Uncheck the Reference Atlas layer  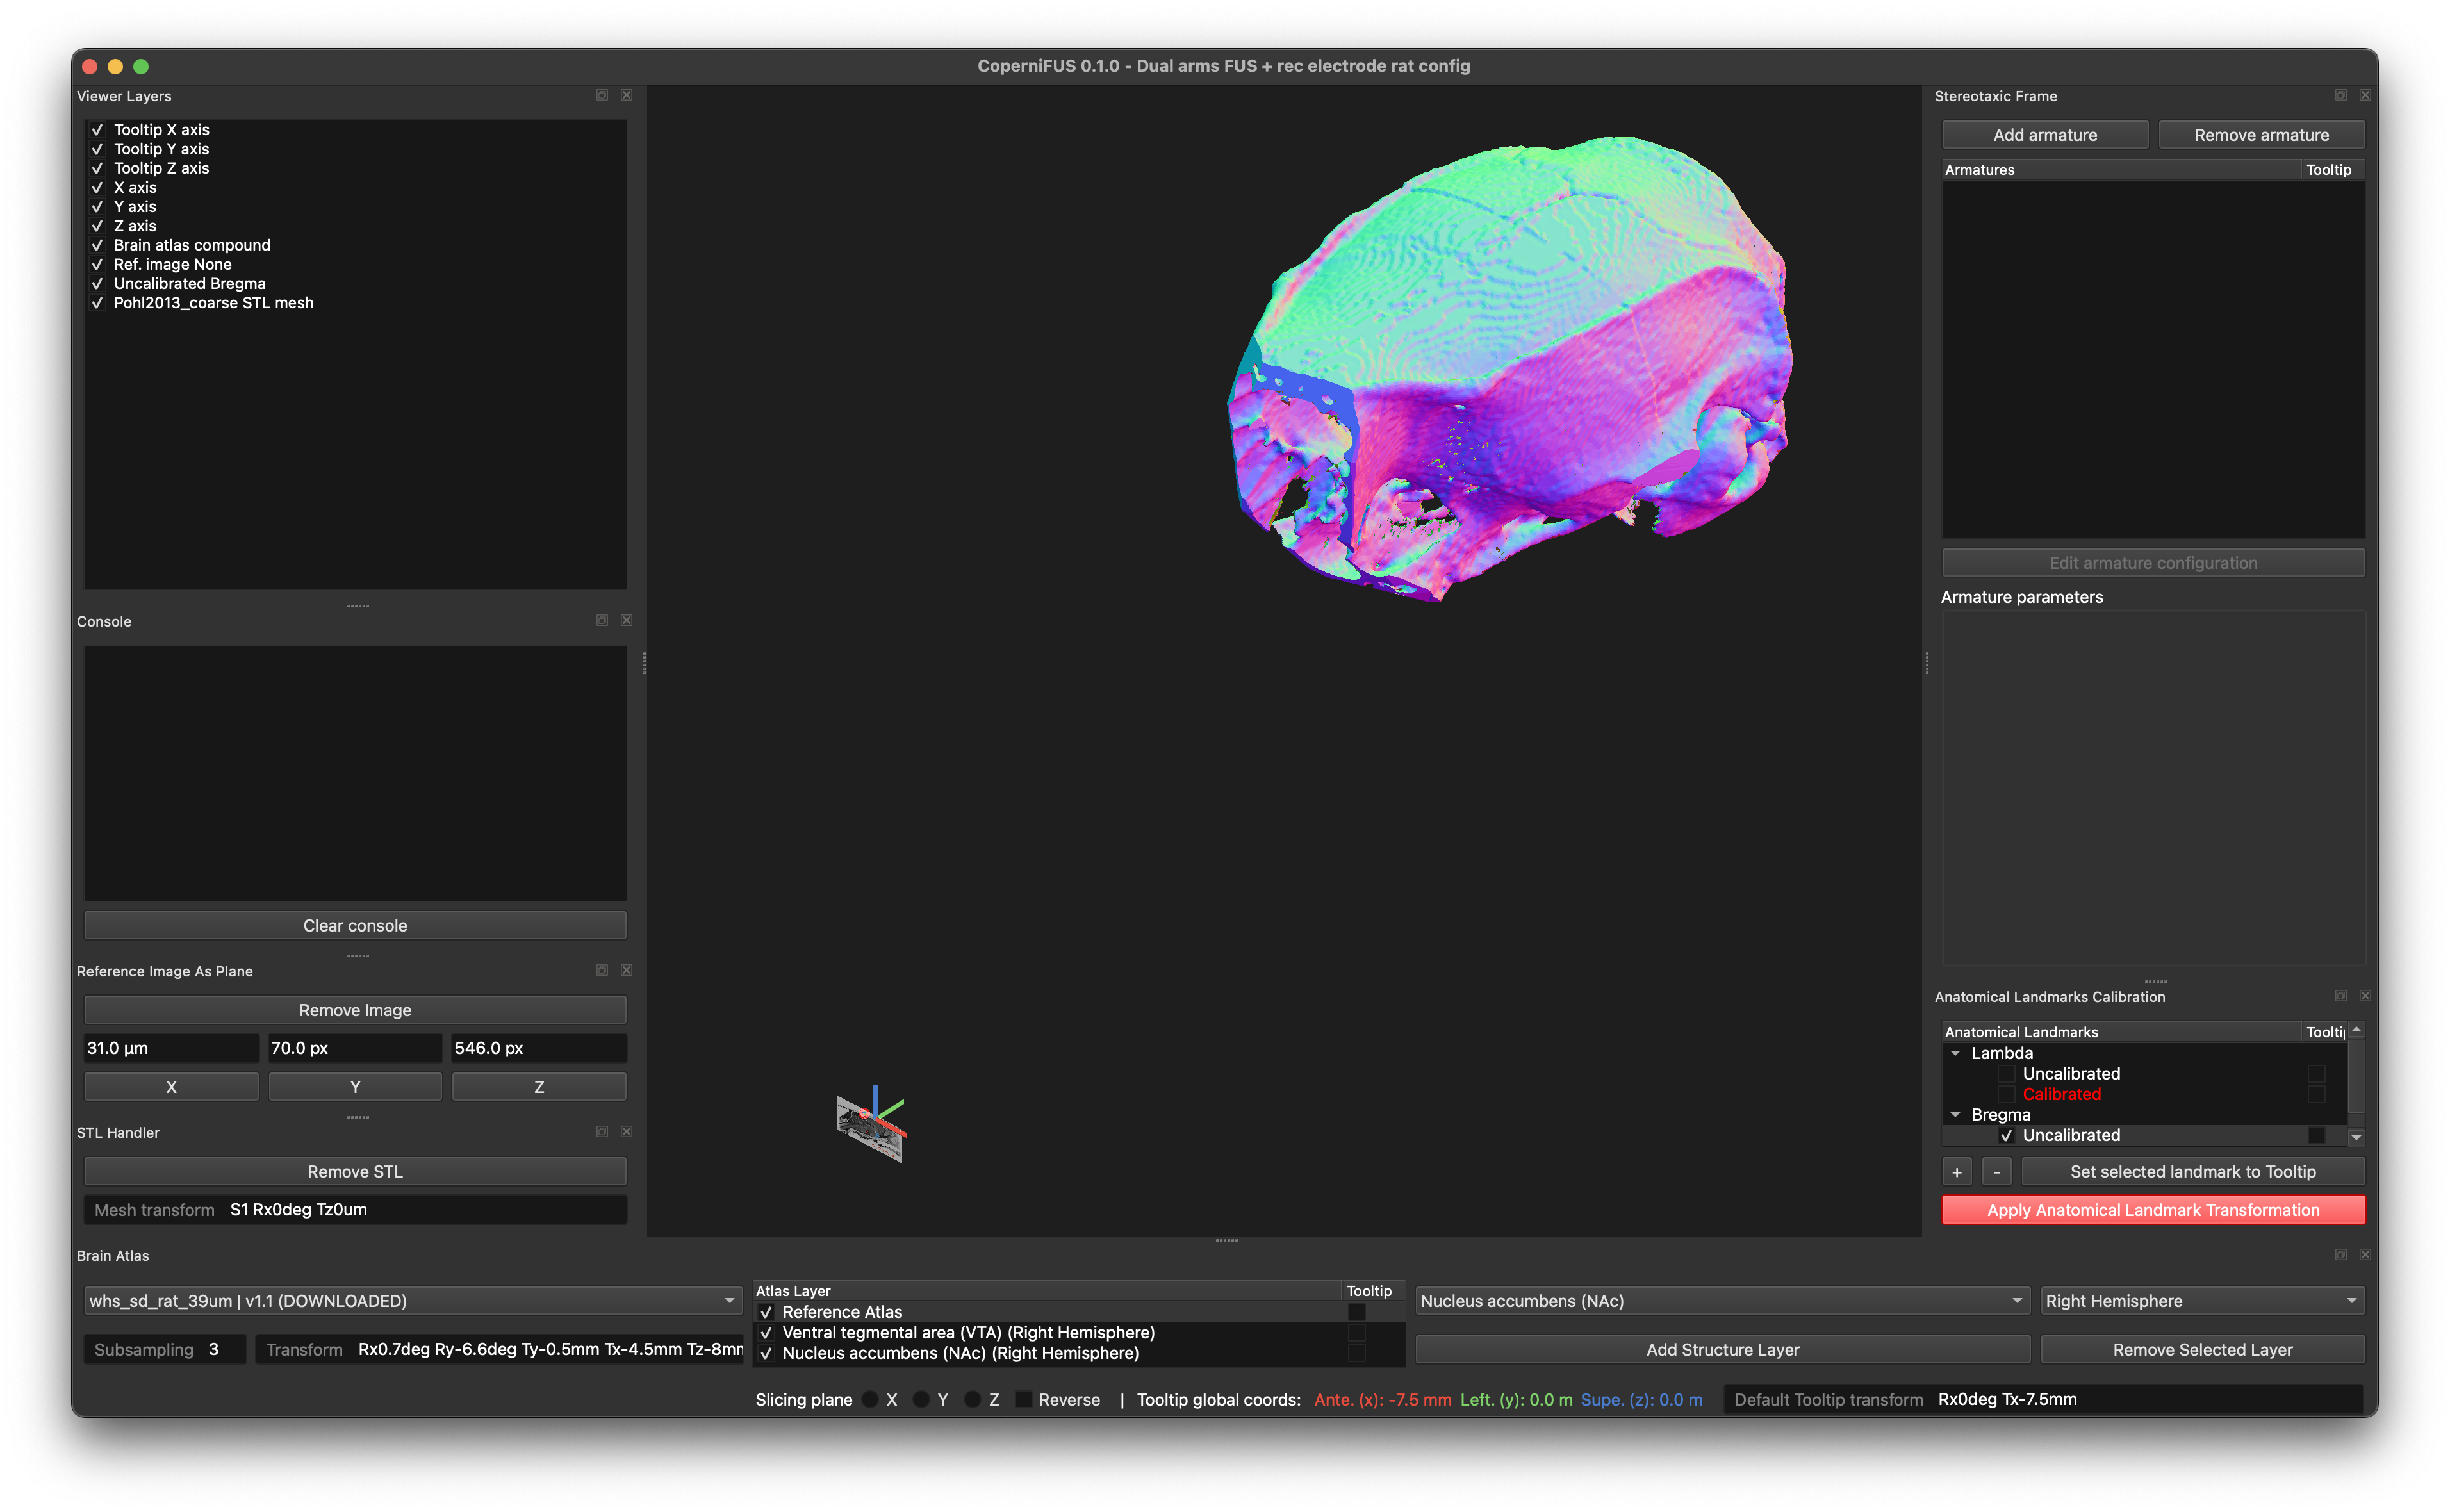(x=766, y=1312)
